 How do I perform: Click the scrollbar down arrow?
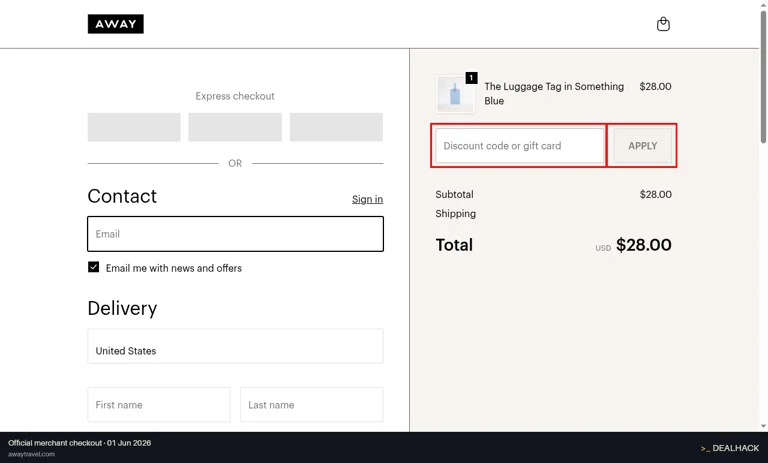[763, 426]
